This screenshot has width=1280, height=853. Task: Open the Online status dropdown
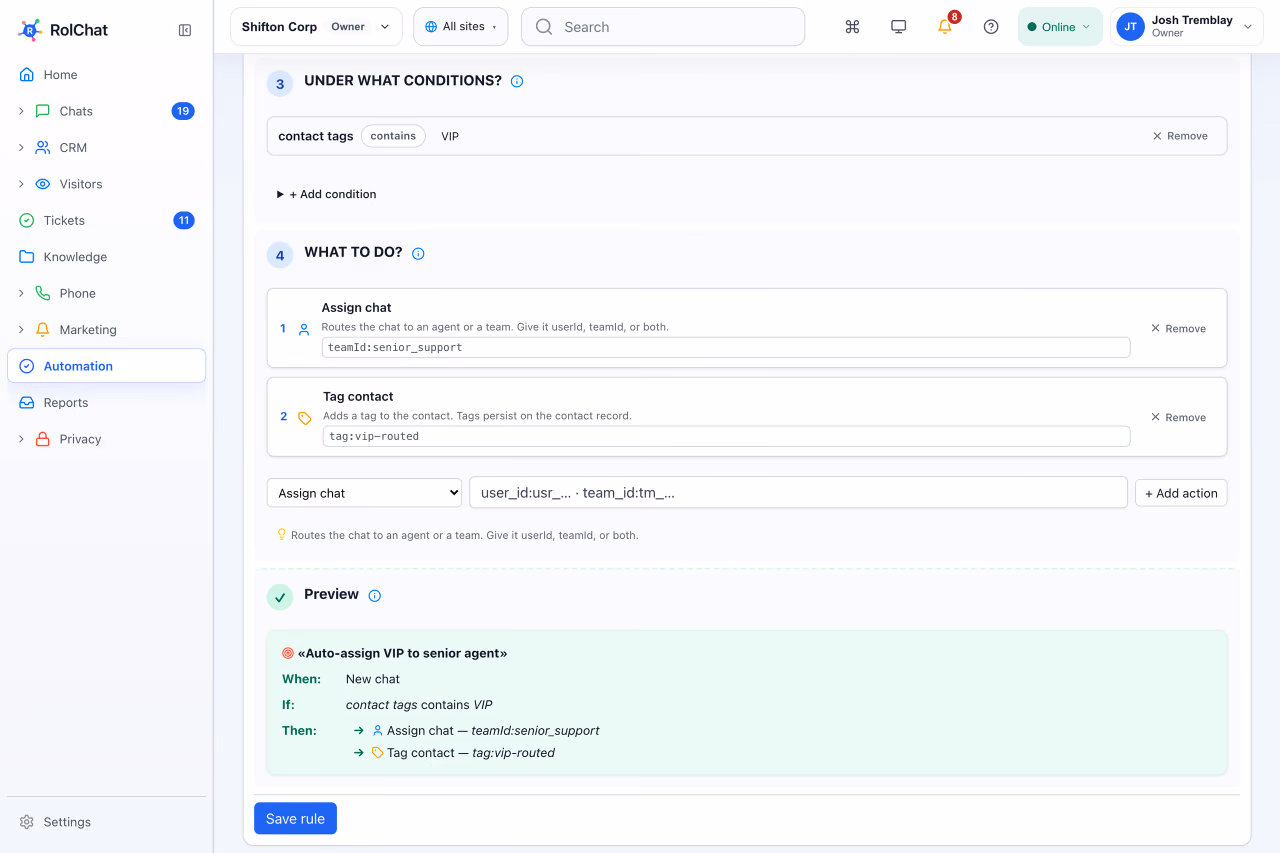click(x=1060, y=27)
